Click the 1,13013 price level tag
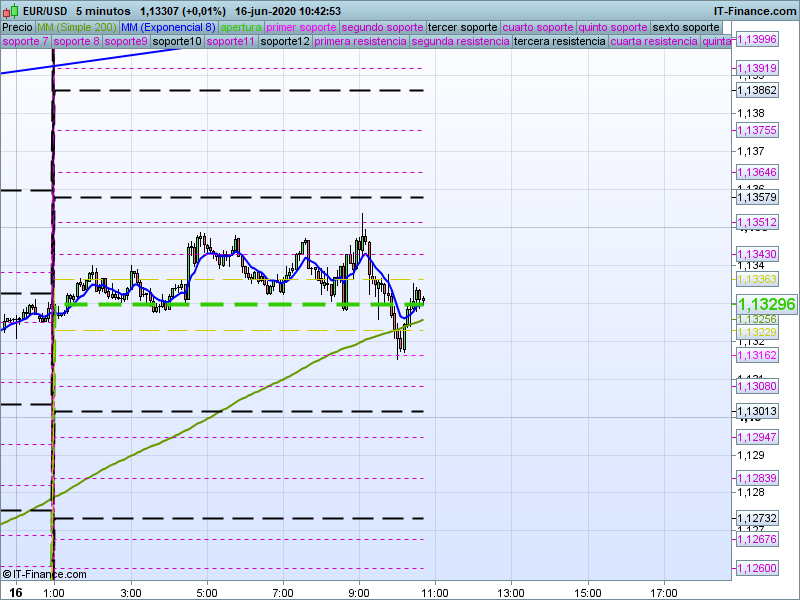Viewport: 800px width, 600px height. (x=757, y=412)
